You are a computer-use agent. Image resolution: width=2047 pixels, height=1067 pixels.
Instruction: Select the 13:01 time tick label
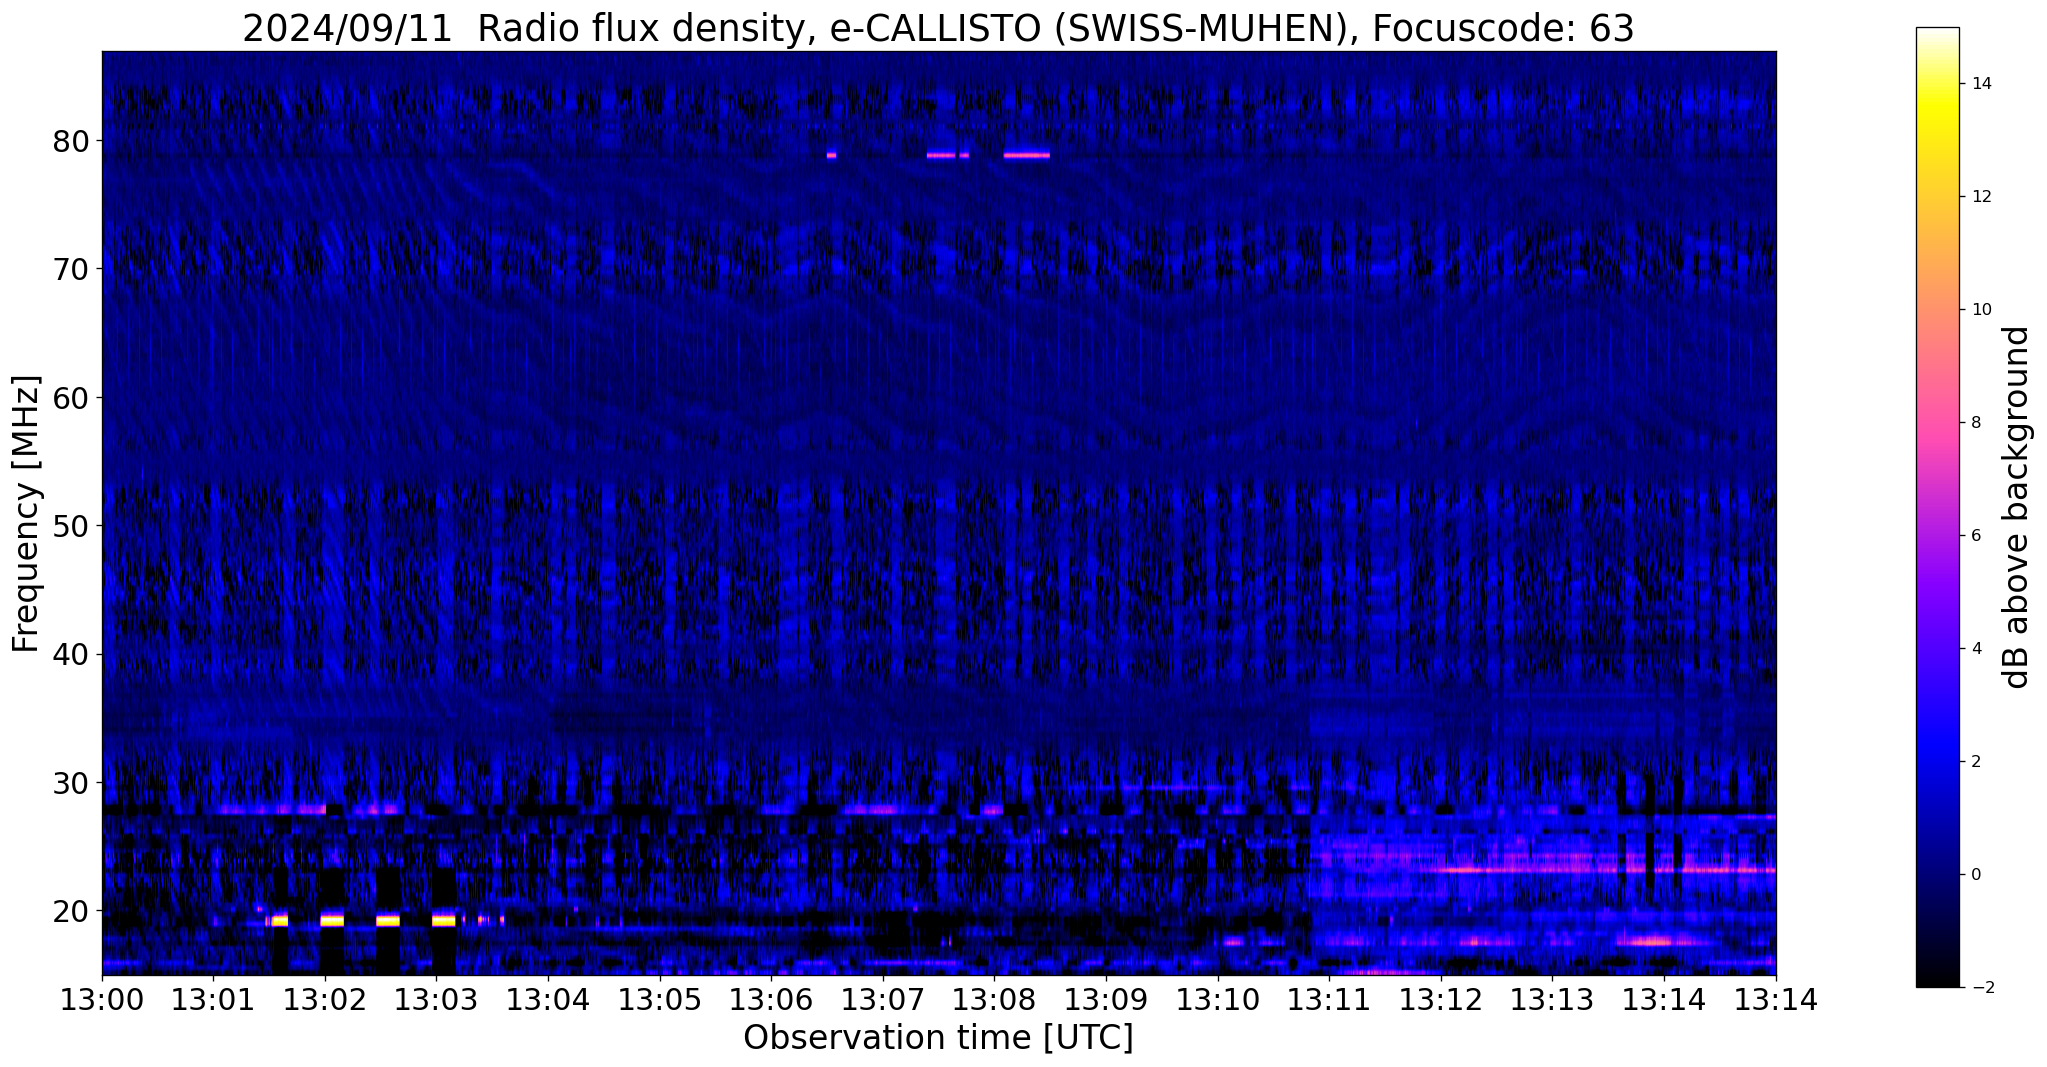(213, 1000)
